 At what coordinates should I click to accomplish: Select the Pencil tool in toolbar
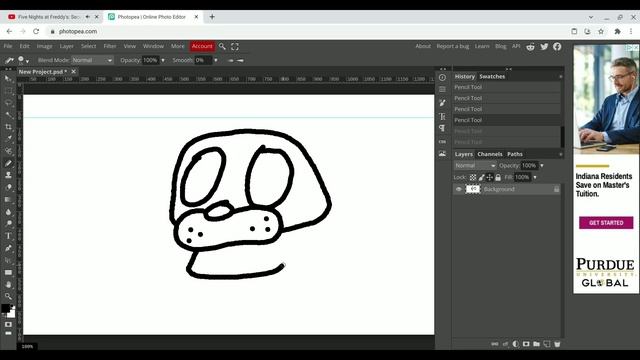click(x=8, y=163)
